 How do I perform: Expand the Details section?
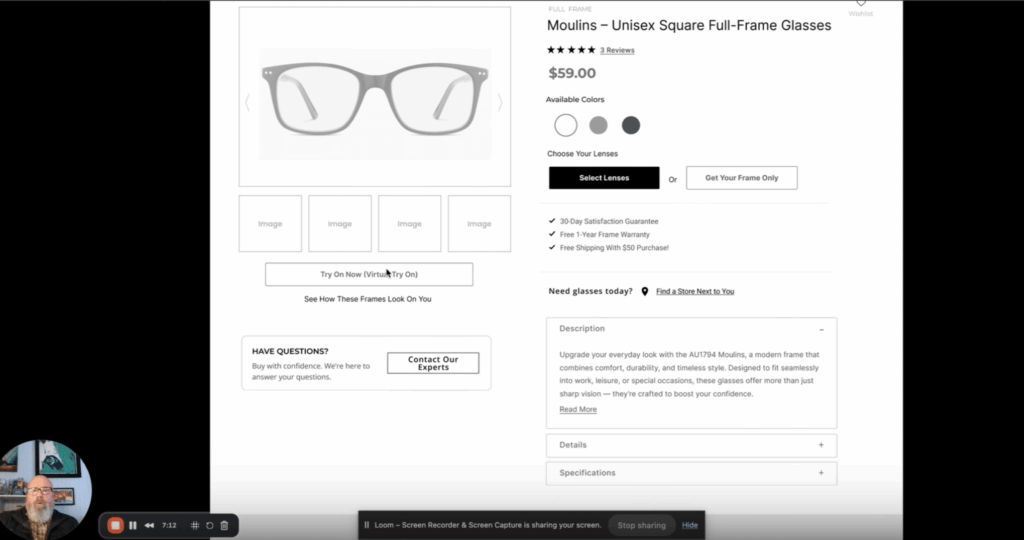tap(821, 445)
